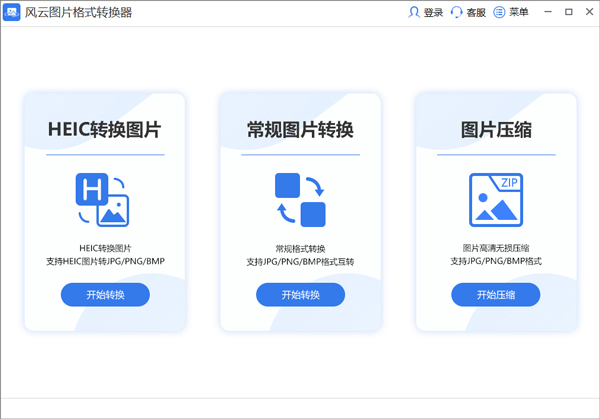Screen dimensions: 600x419
Task: Maximize the application window
Action: (x=569, y=12)
